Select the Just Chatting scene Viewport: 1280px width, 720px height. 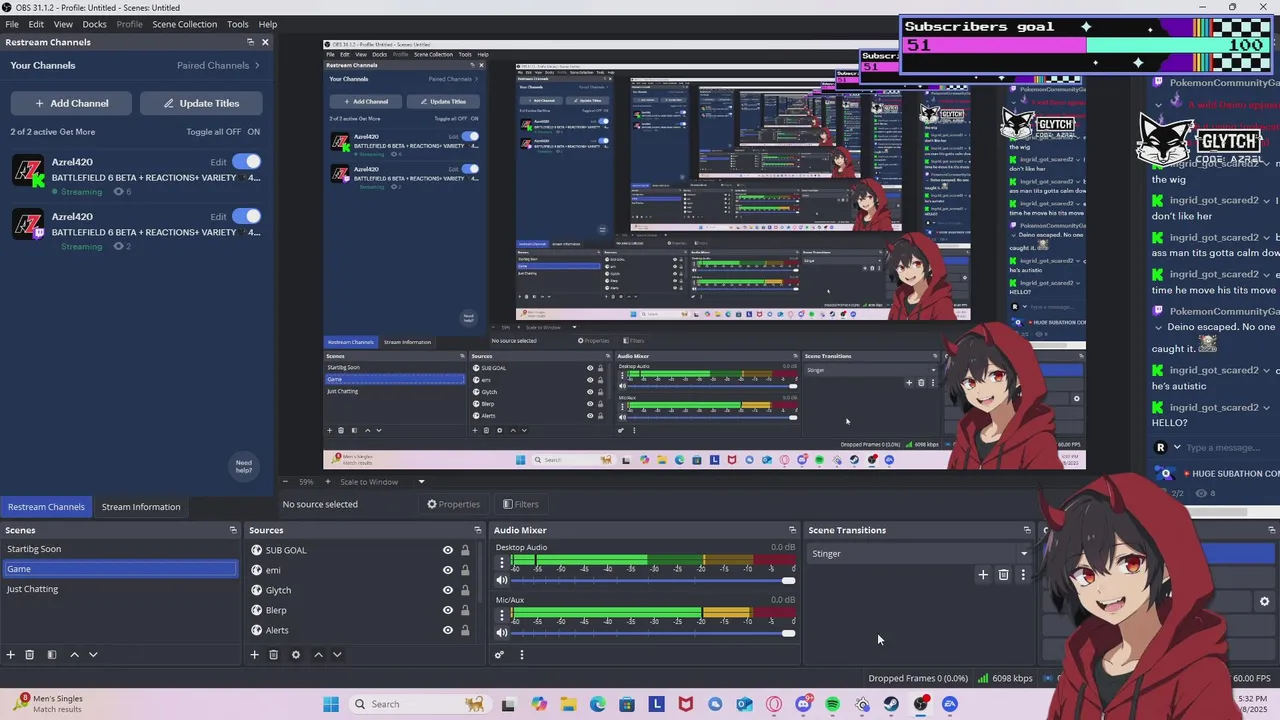119,589
